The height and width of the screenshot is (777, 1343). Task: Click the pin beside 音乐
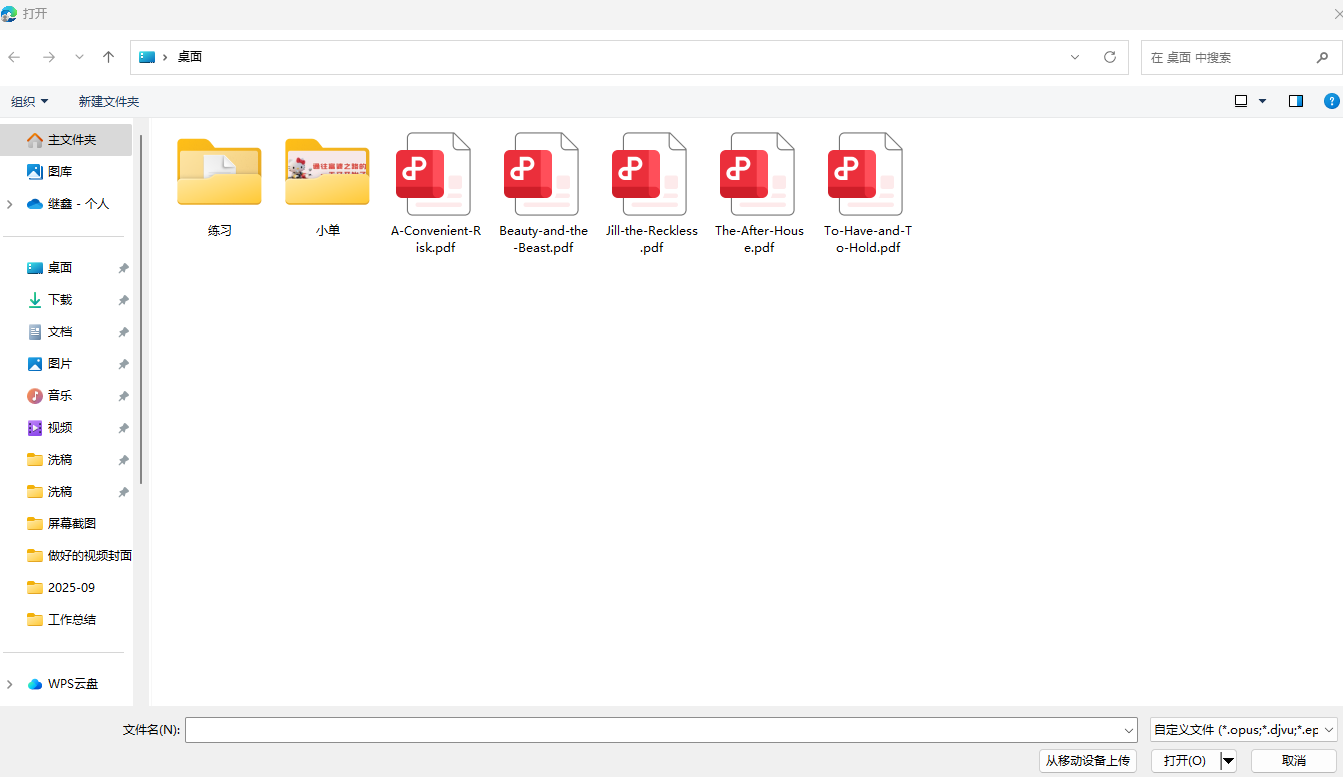pyautogui.click(x=123, y=396)
